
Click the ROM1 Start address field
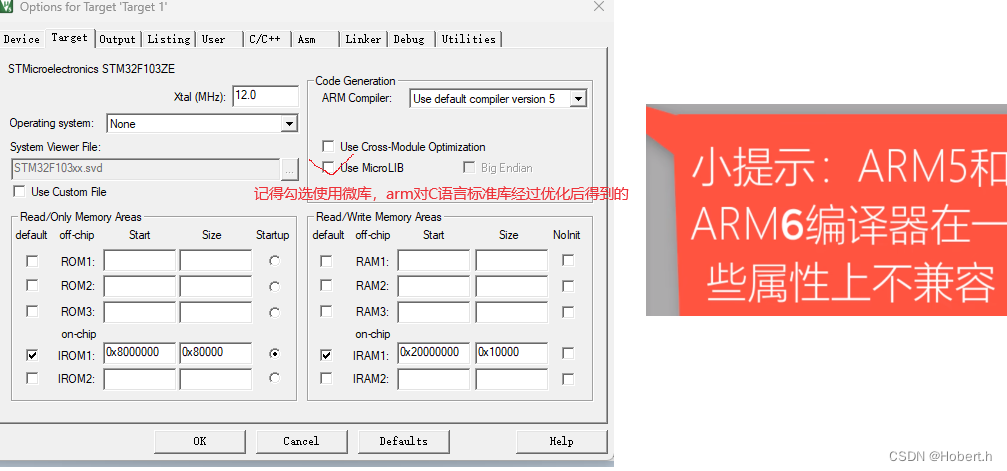(139, 261)
